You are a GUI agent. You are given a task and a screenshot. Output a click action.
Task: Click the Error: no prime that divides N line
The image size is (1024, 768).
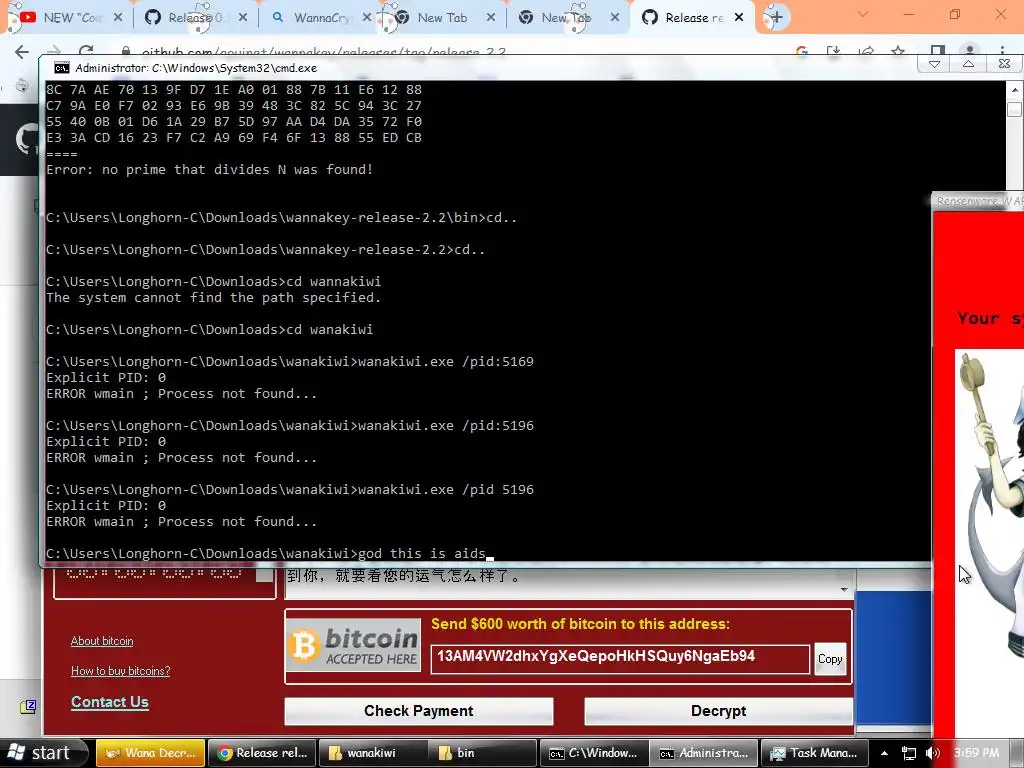click(210, 170)
